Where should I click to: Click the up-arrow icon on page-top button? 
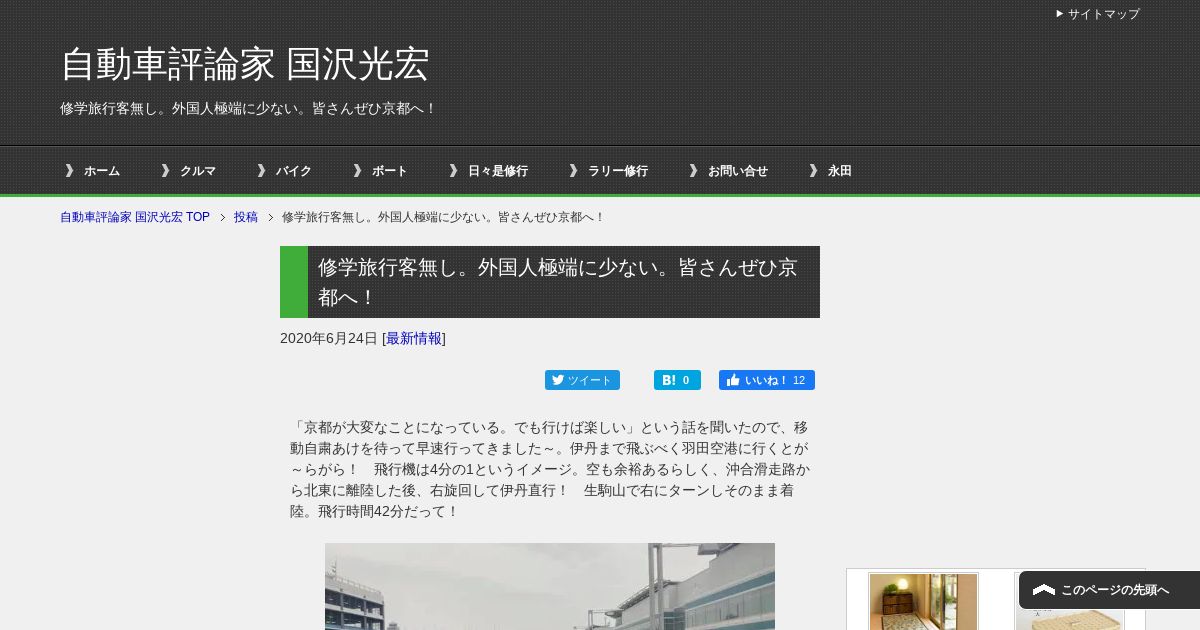1044,590
